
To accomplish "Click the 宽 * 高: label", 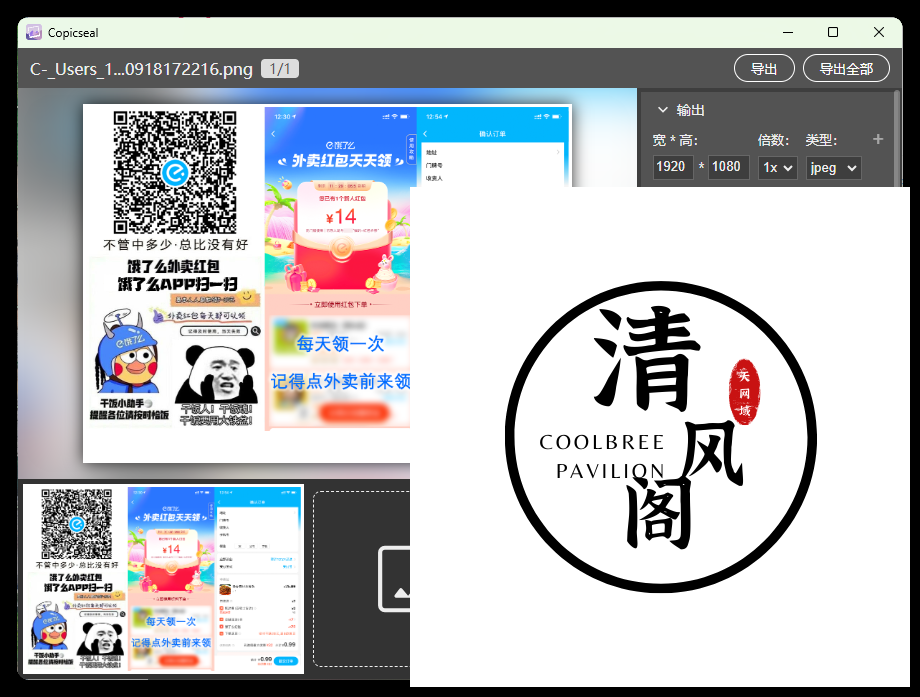I will (x=675, y=140).
